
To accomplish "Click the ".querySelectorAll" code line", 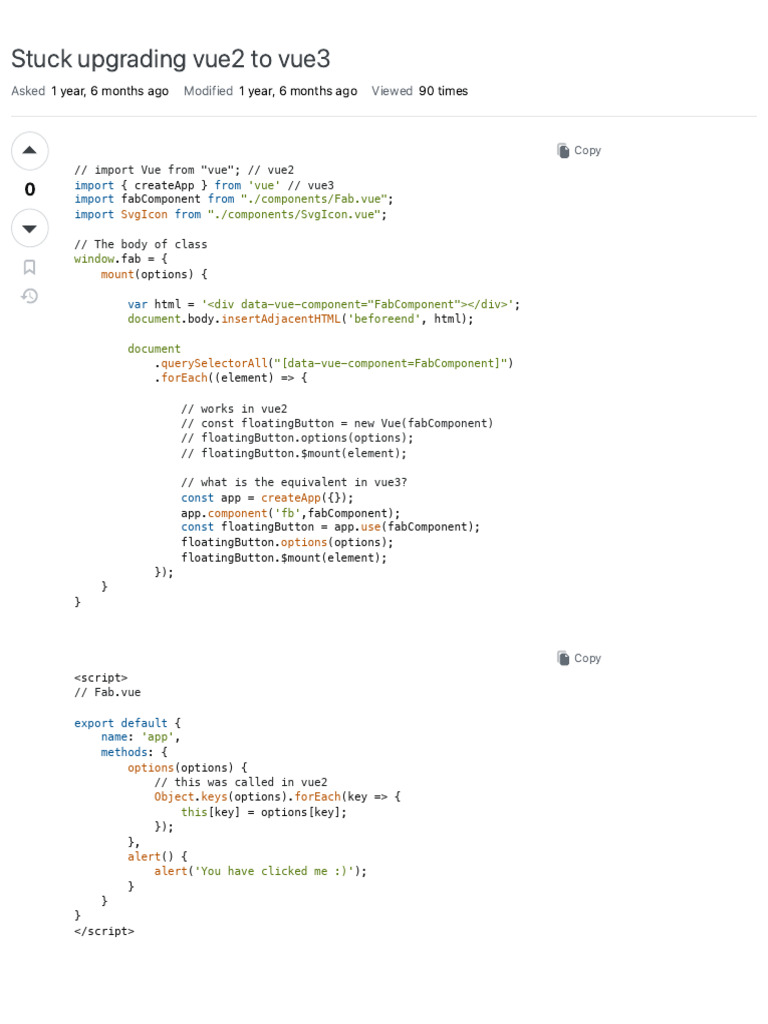I will tap(334, 363).
